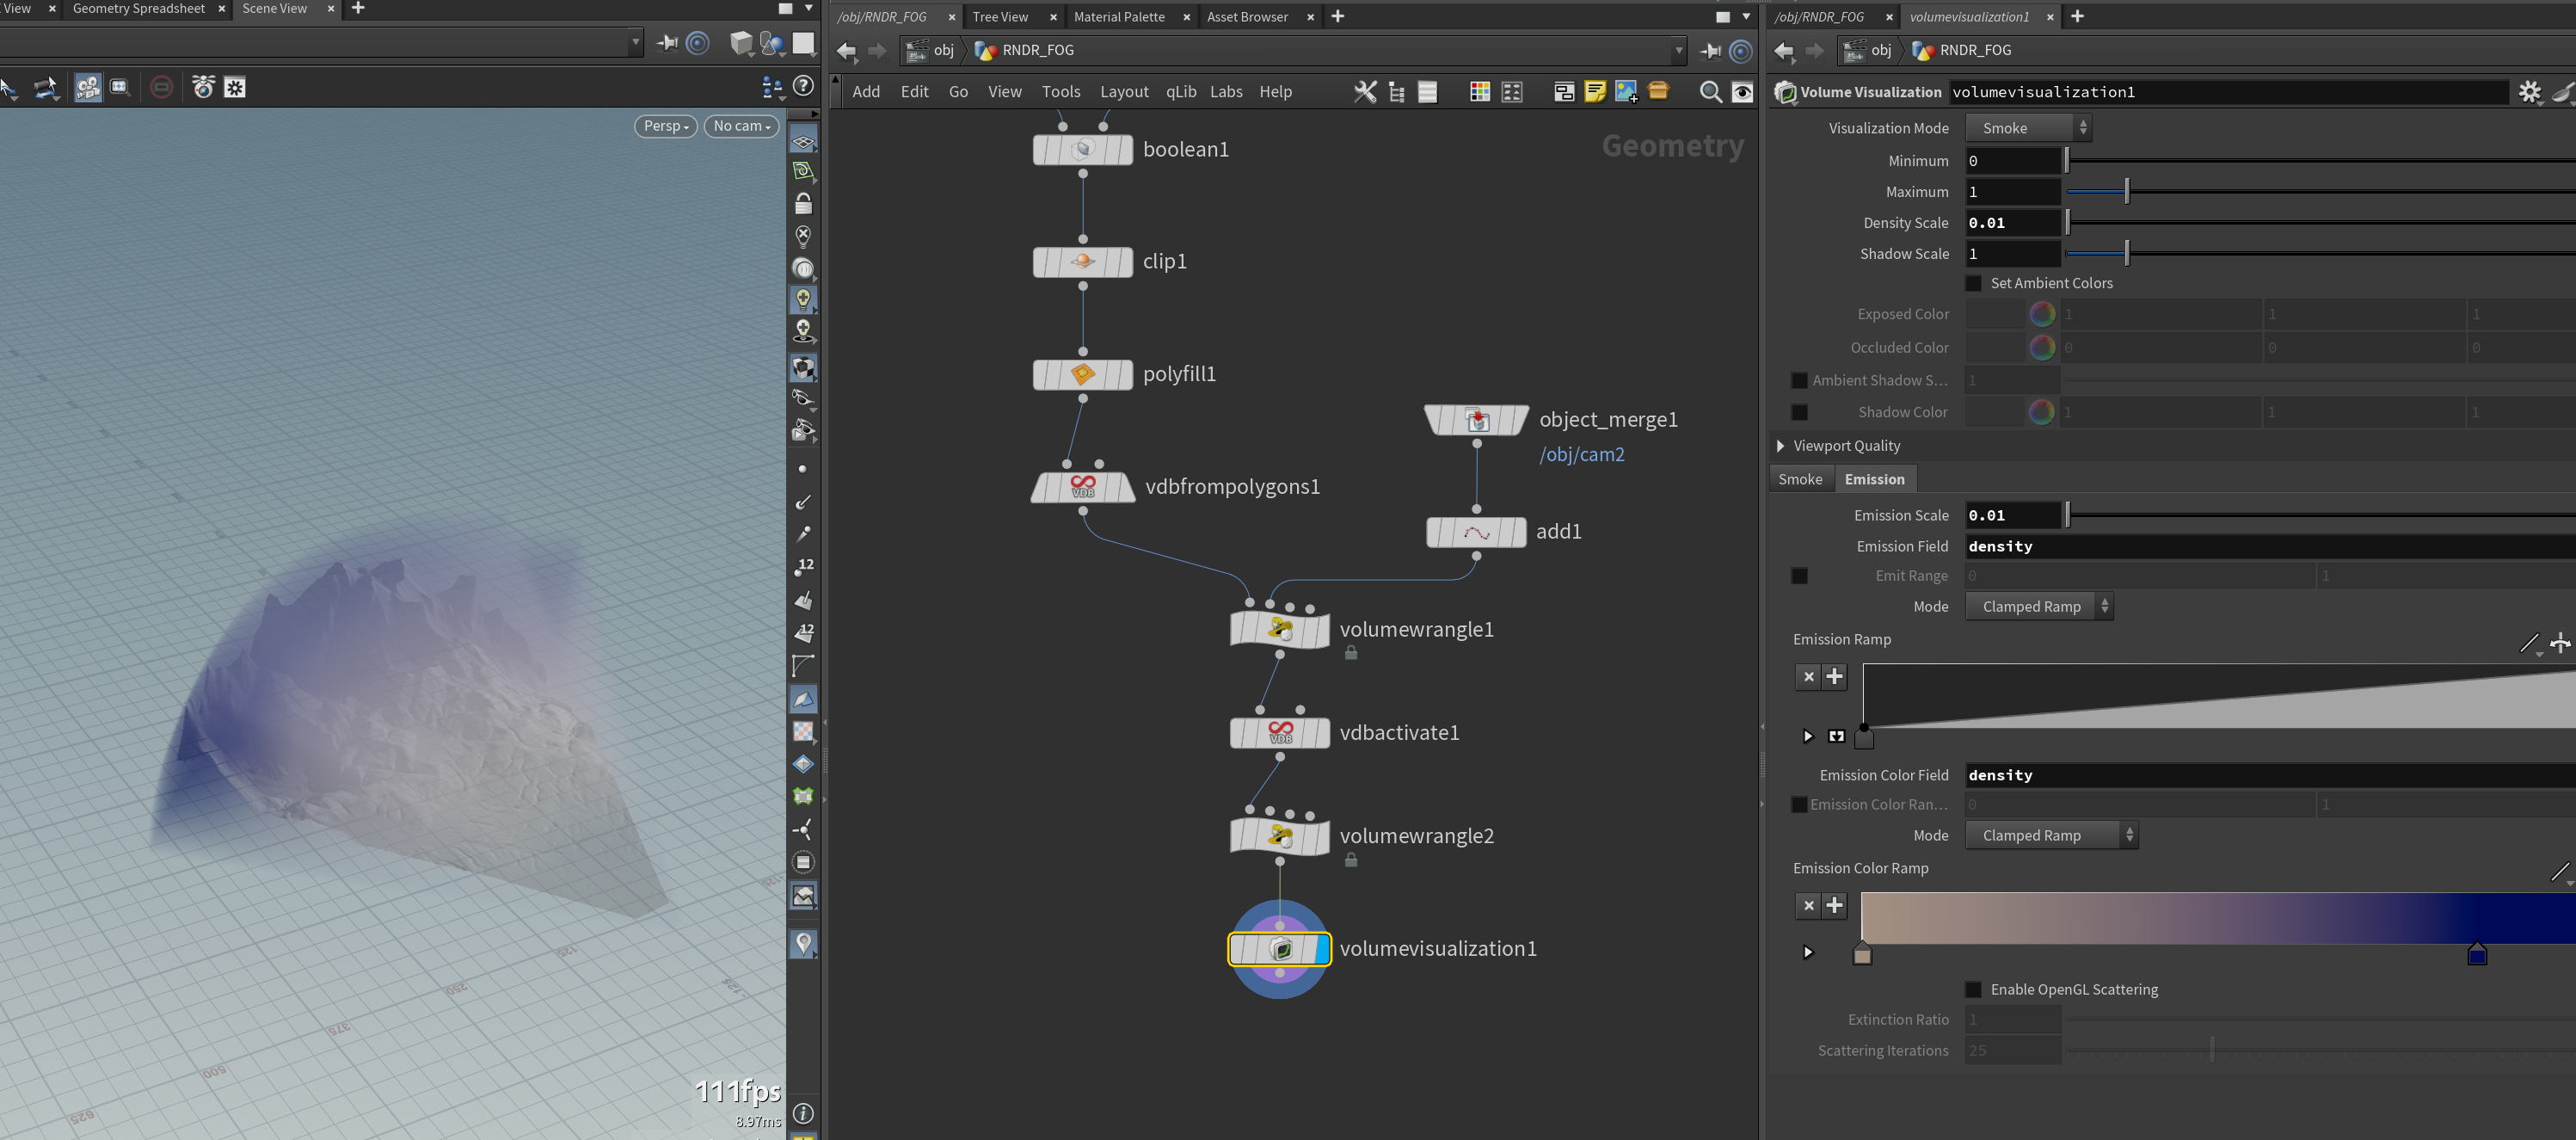Image resolution: width=2576 pixels, height=1140 pixels.
Task: Switch to the Smoke tab
Action: pyautogui.click(x=1800, y=479)
